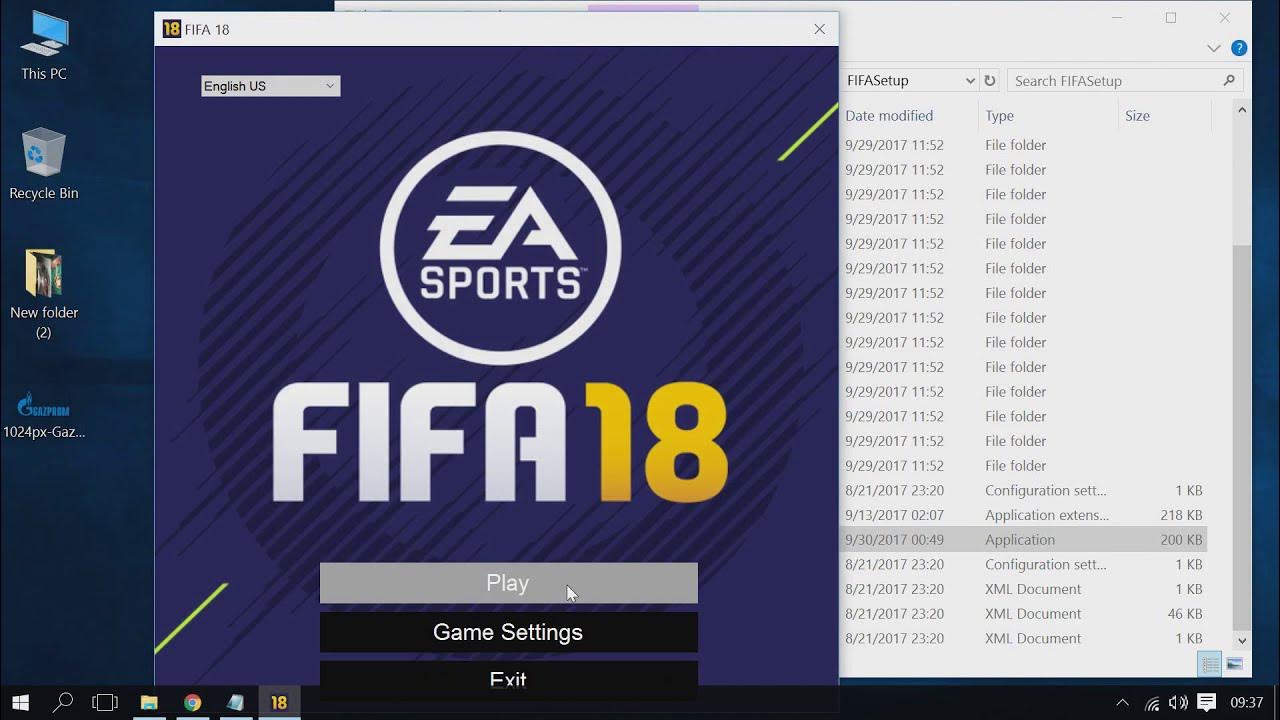The width and height of the screenshot is (1280, 720).
Task: Show hidden system tray icons
Action: click(x=1122, y=702)
